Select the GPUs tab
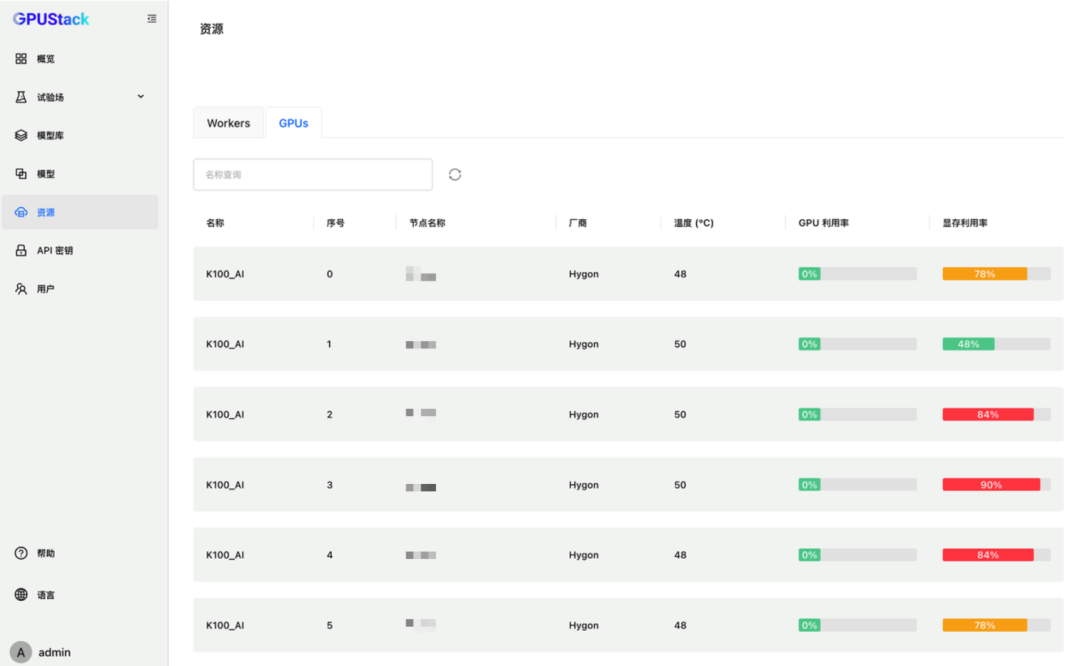This screenshot has width=1080, height=666. point(293,123)
